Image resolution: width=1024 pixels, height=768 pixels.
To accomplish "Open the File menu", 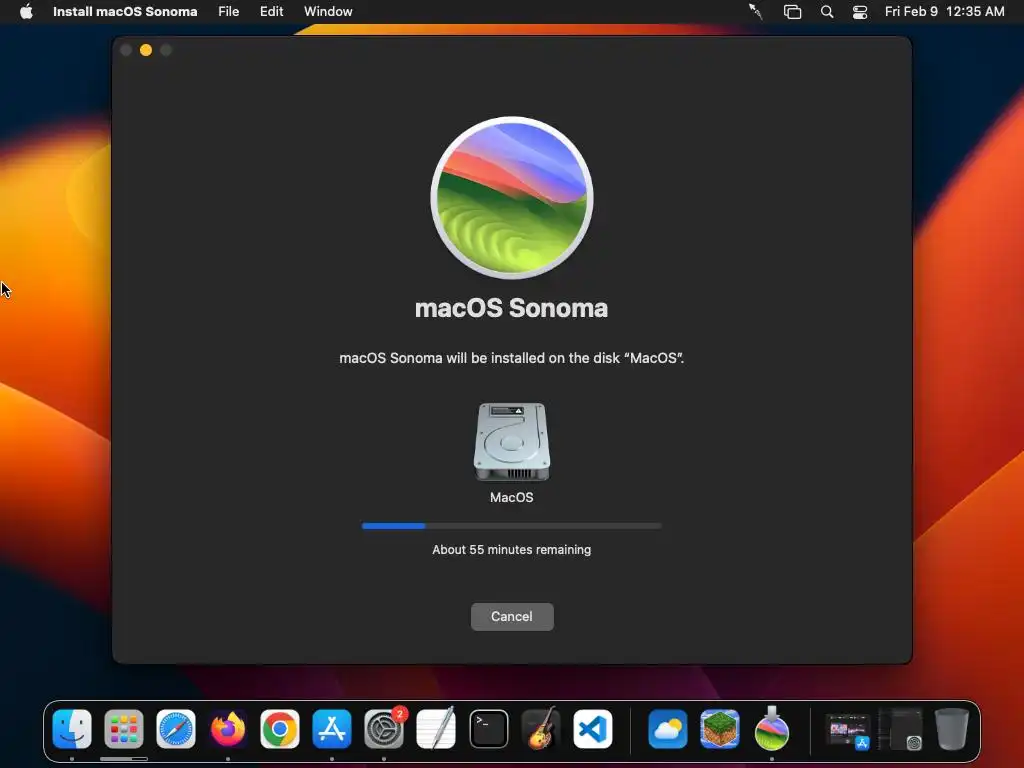I will pyautogui.click(x=229, y=12).
